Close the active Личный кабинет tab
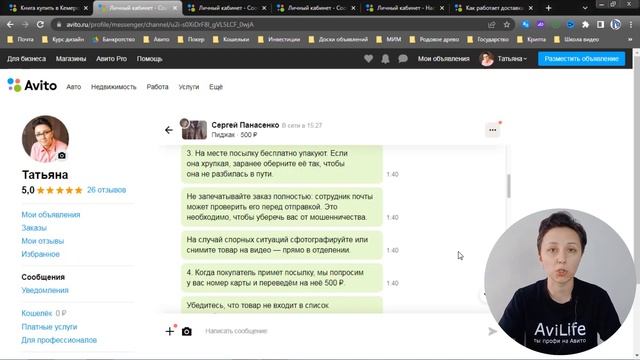 pyautogui.click(x=175, y=8)
